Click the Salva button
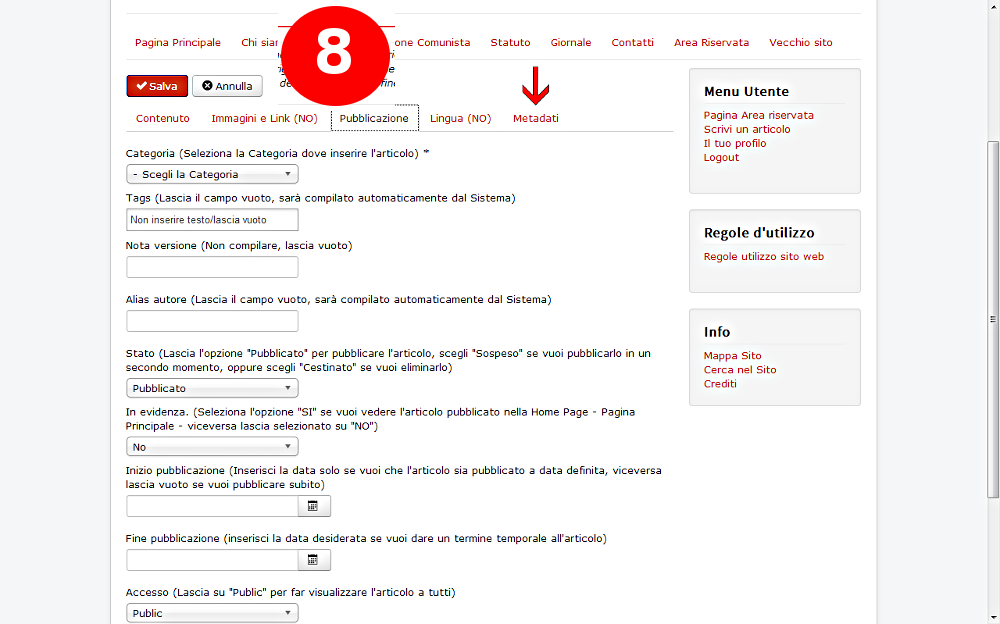The width and height of the screenshot is (1000, 624). pyautogui.click(x=157, y=86)
